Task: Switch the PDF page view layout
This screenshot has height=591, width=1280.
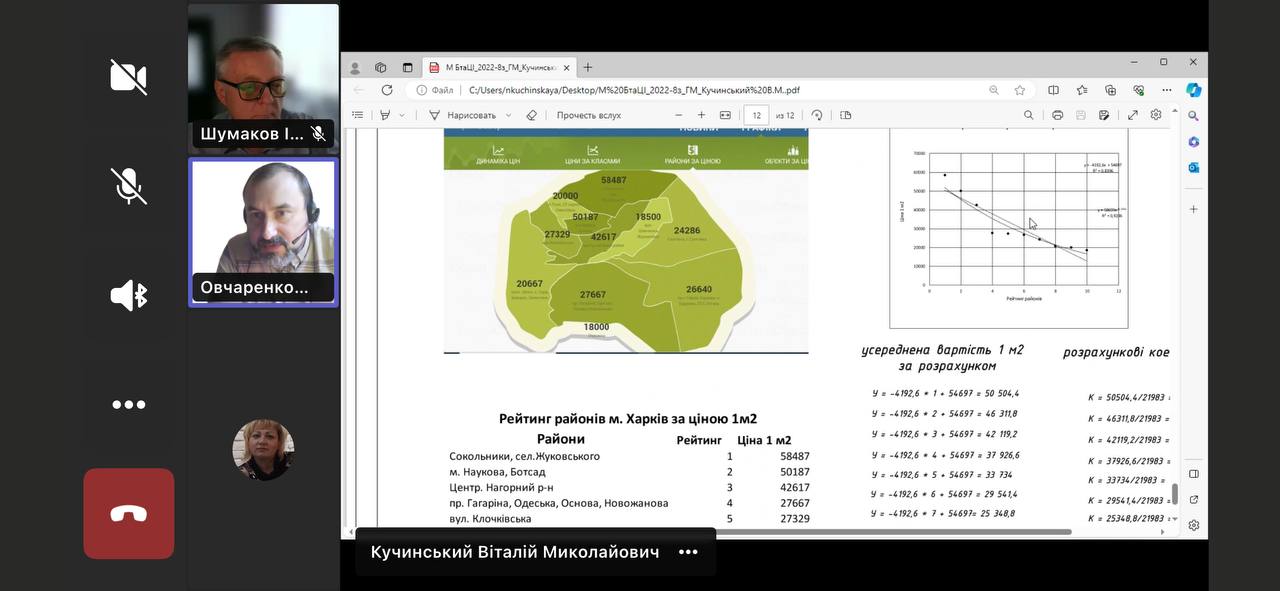Action: [x=846, y=115]
